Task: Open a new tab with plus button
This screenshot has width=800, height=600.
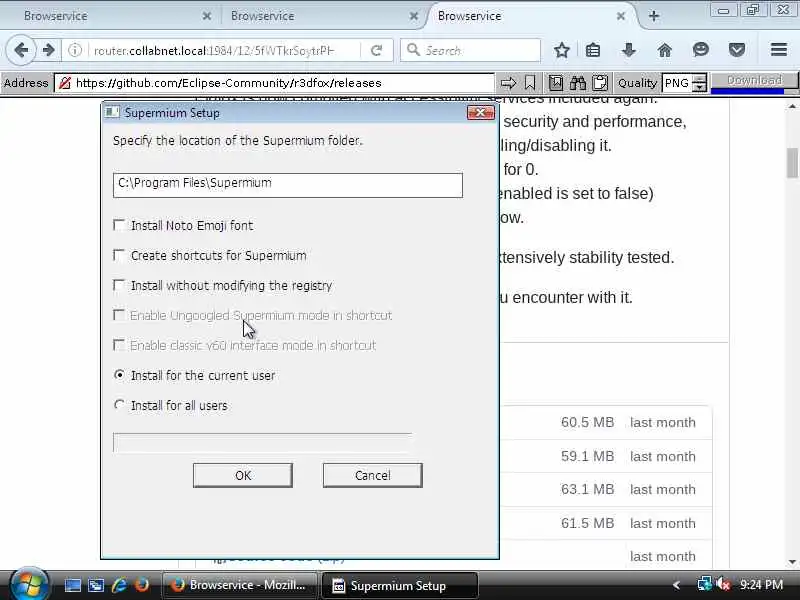Action: pos(654,16)
